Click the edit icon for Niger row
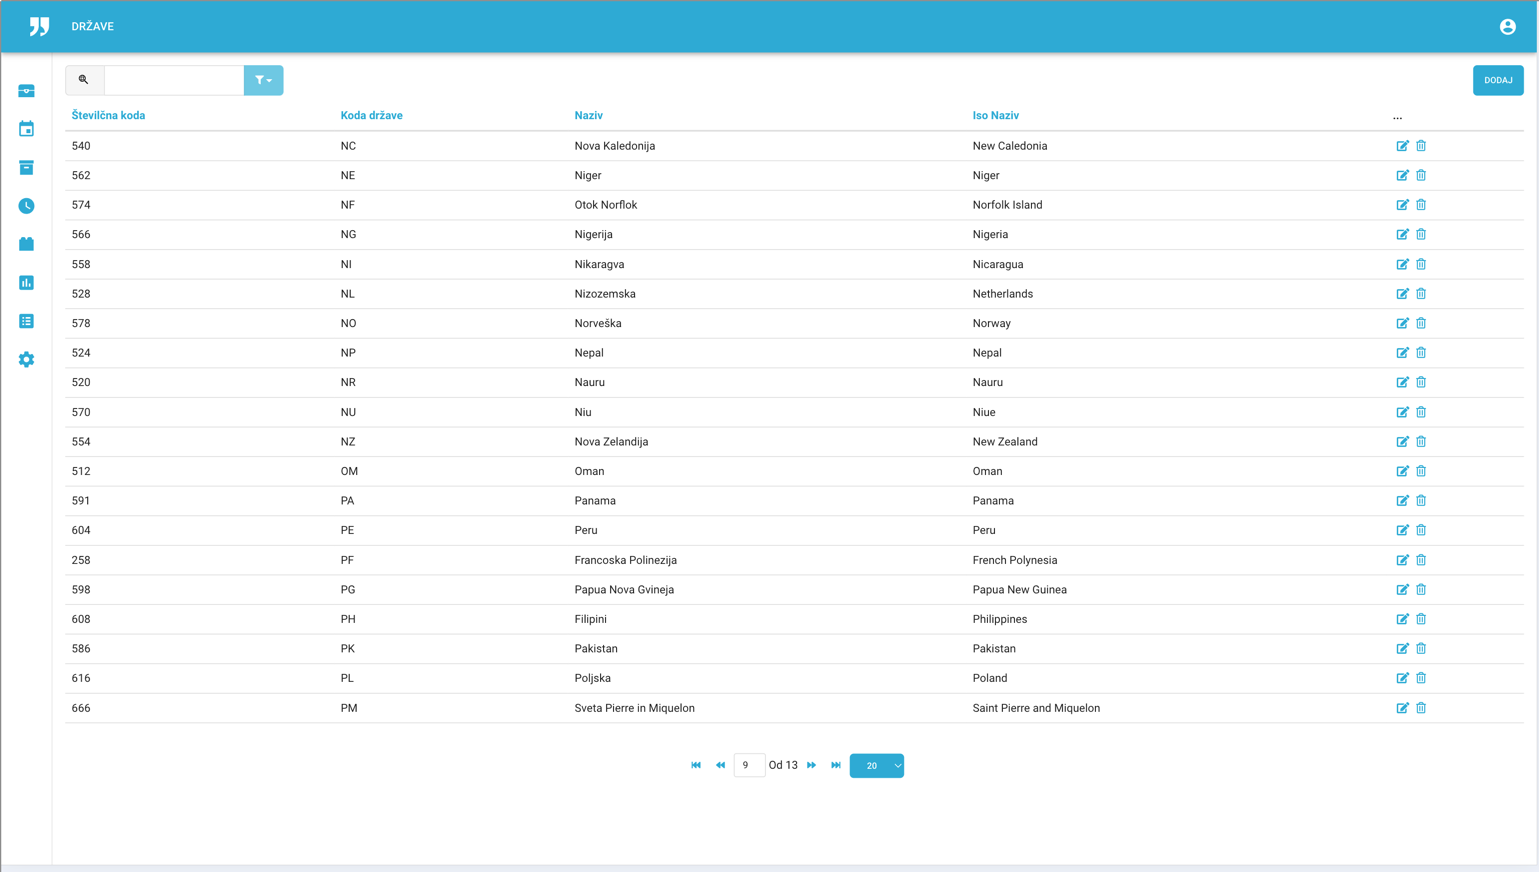 [x=1402, y=175]
